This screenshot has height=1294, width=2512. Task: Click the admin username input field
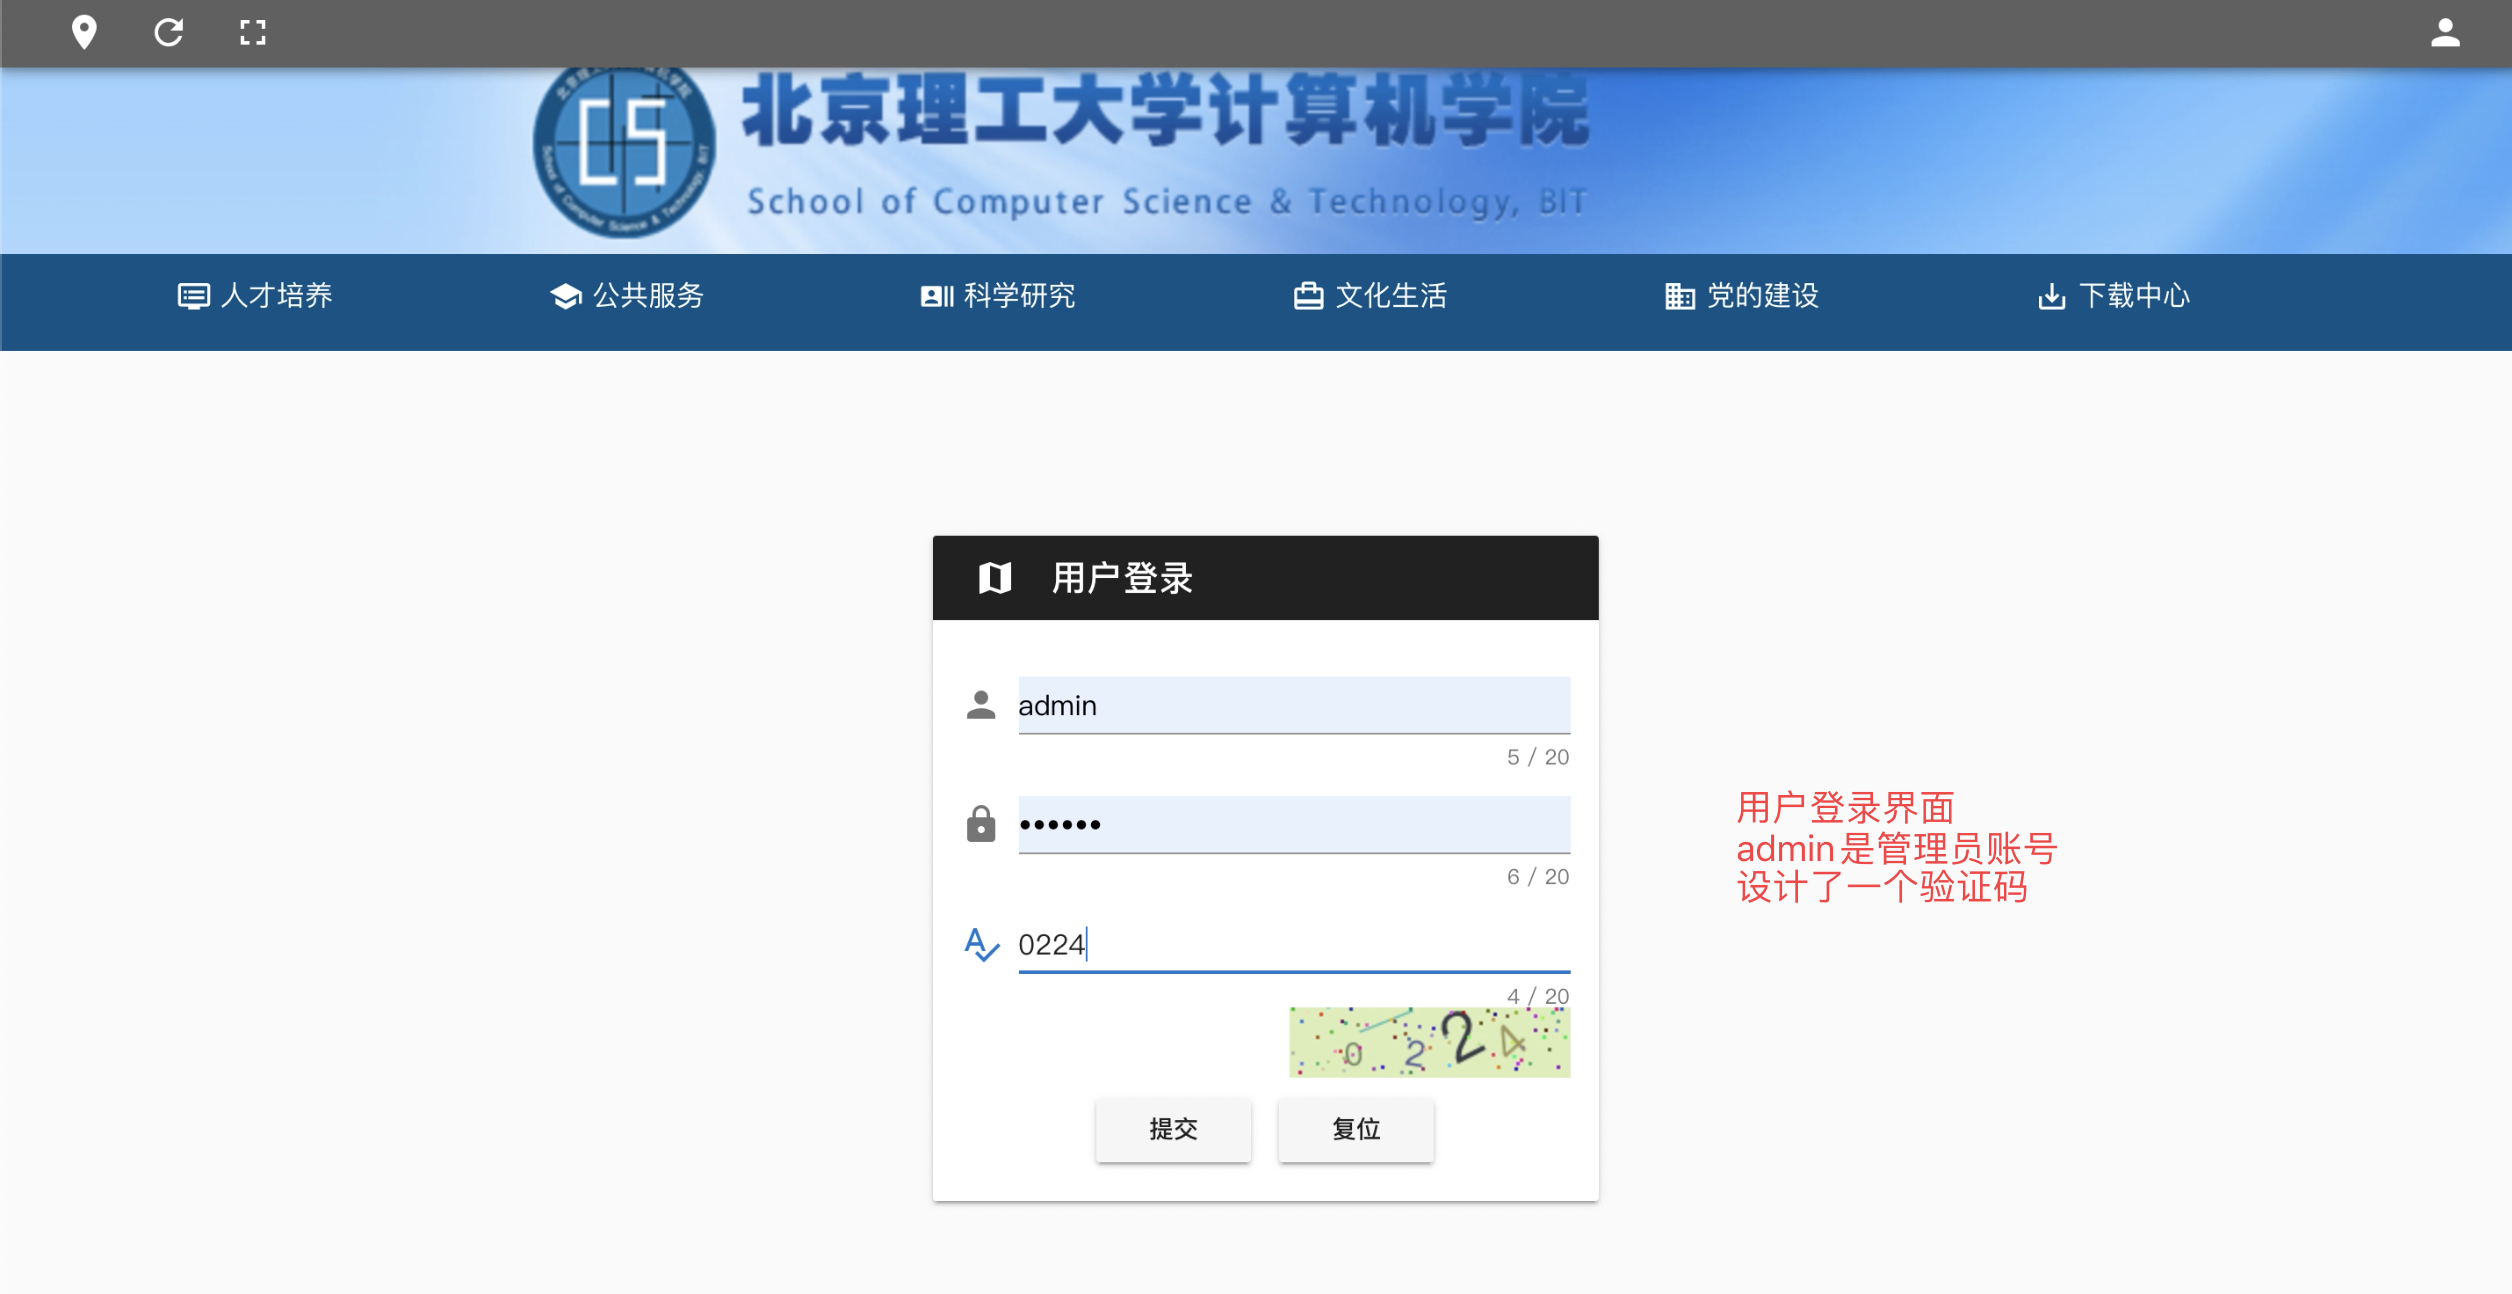tap(1293, 705)
